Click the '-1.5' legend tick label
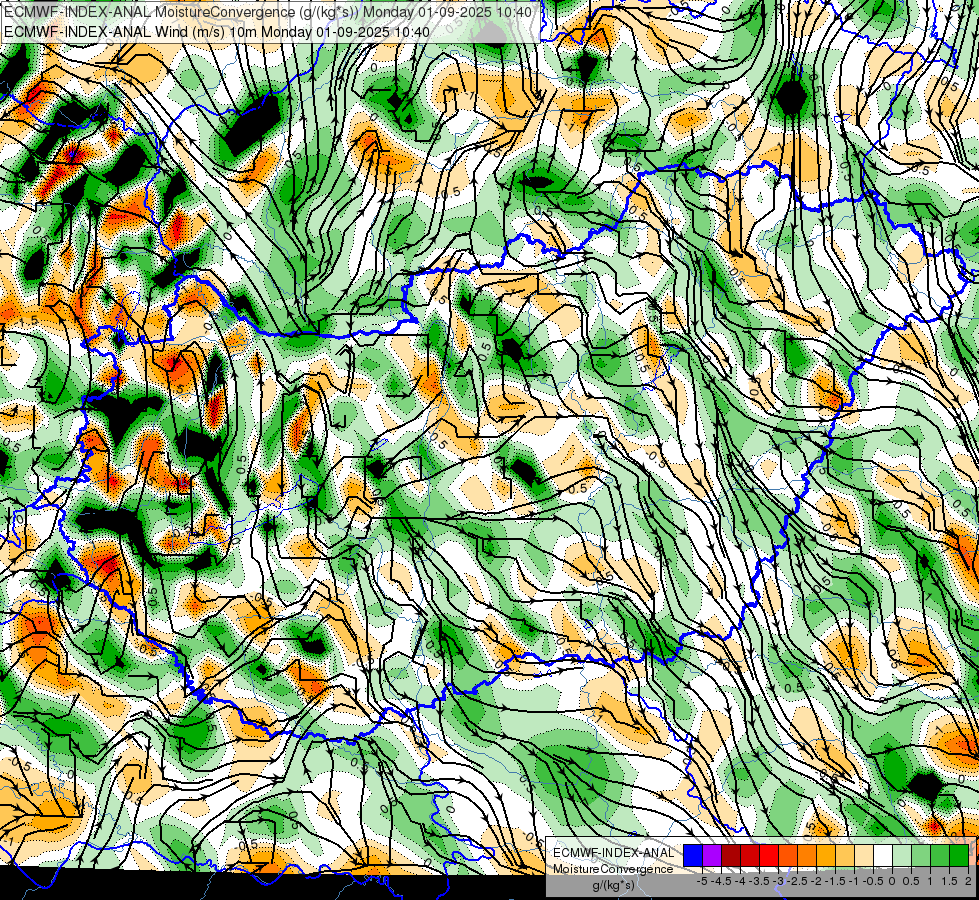This screenshot has width=979, height=900. (835, 881)
